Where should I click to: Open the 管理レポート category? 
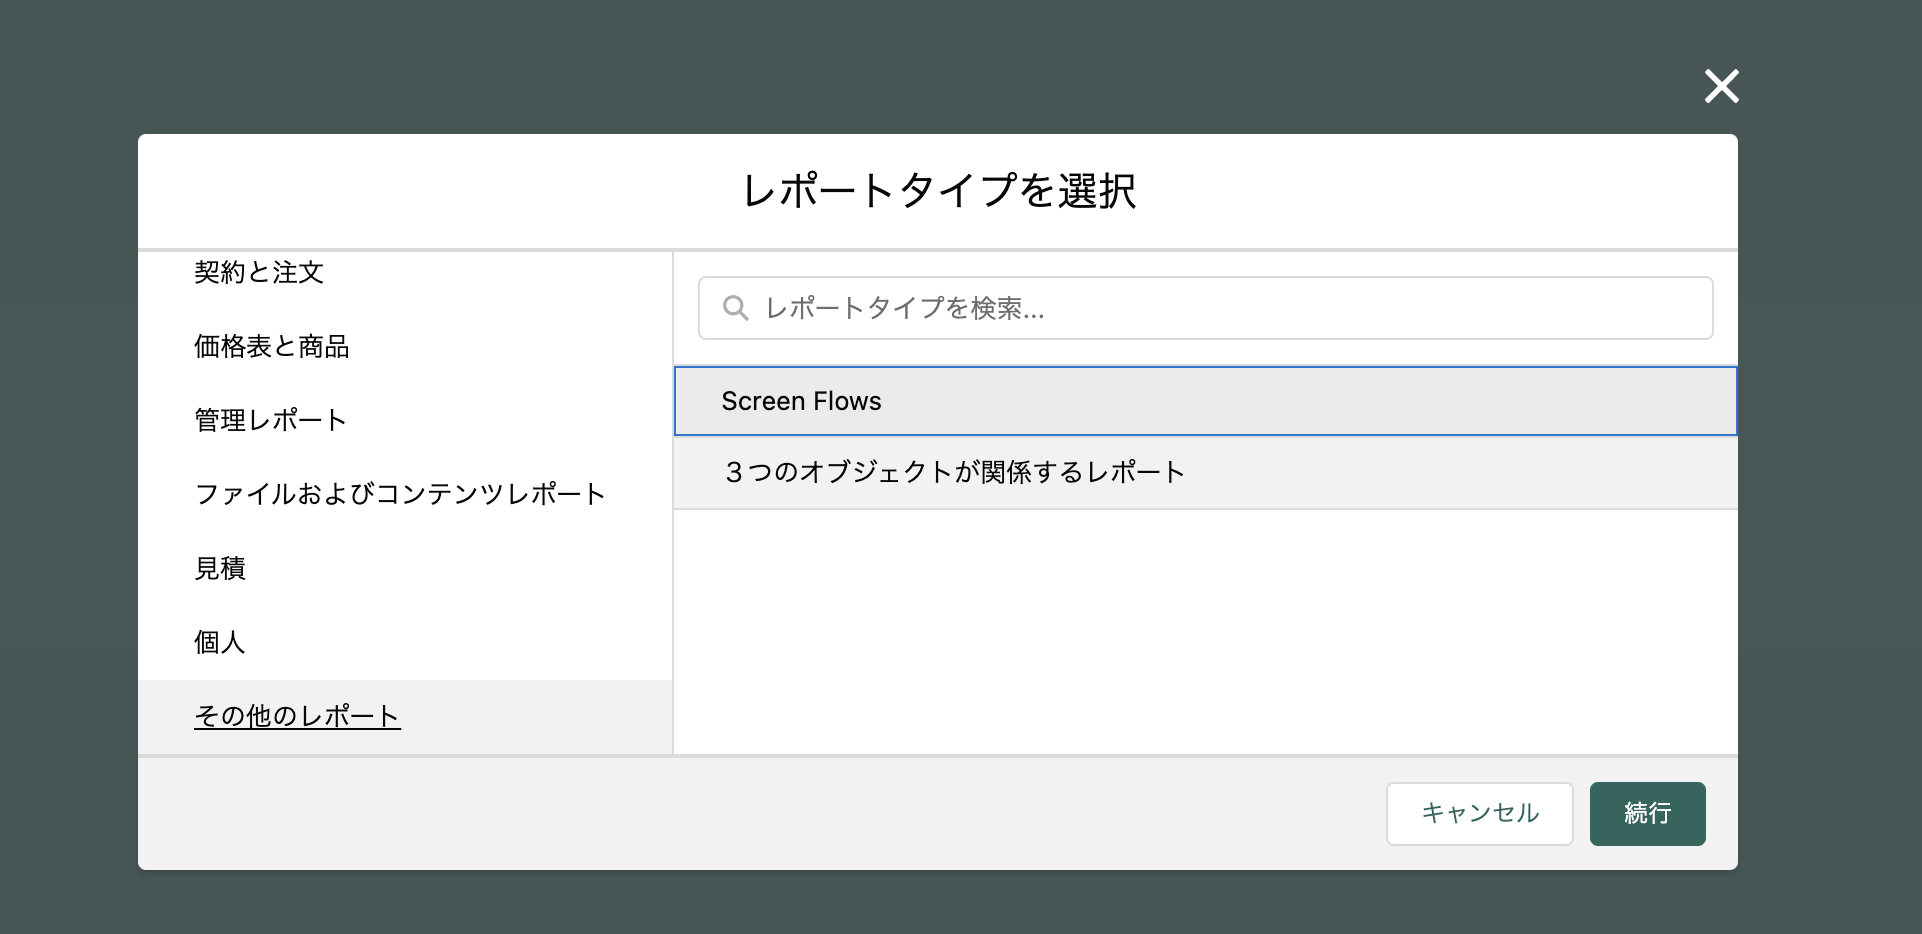click(x=270, y=420)
